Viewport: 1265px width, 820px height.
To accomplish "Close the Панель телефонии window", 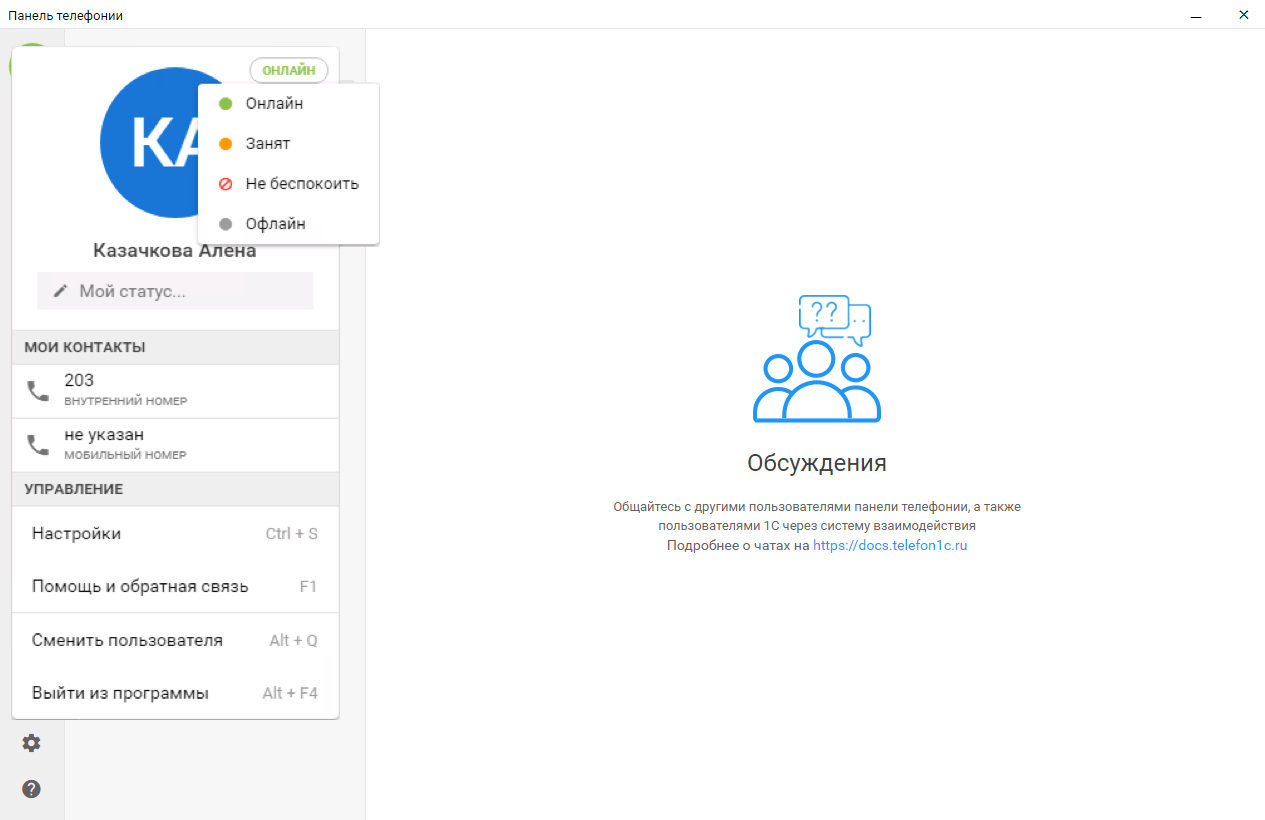I will (1243, 15).
